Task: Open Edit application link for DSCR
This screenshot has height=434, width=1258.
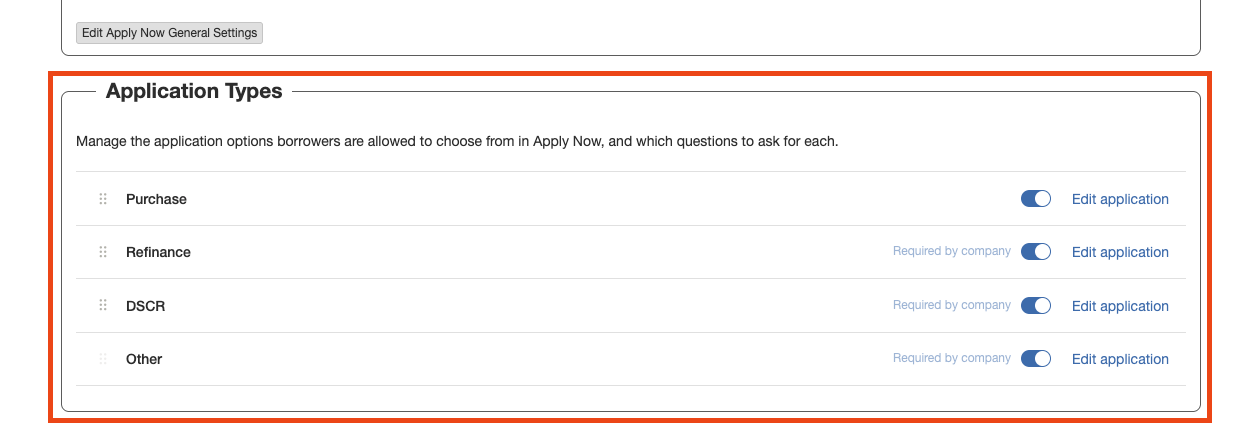Action: click(x=1120, y=306)
